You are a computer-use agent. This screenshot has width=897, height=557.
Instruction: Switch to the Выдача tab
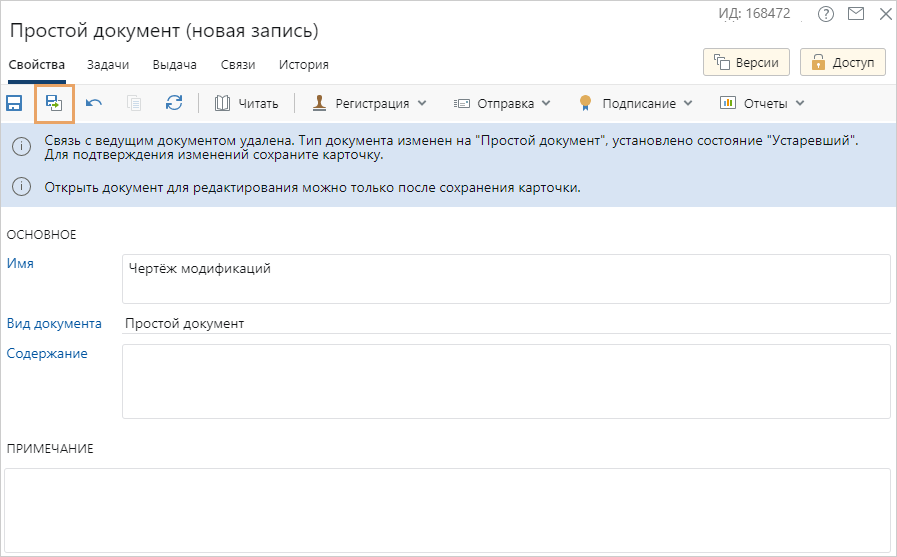(174, 65)
